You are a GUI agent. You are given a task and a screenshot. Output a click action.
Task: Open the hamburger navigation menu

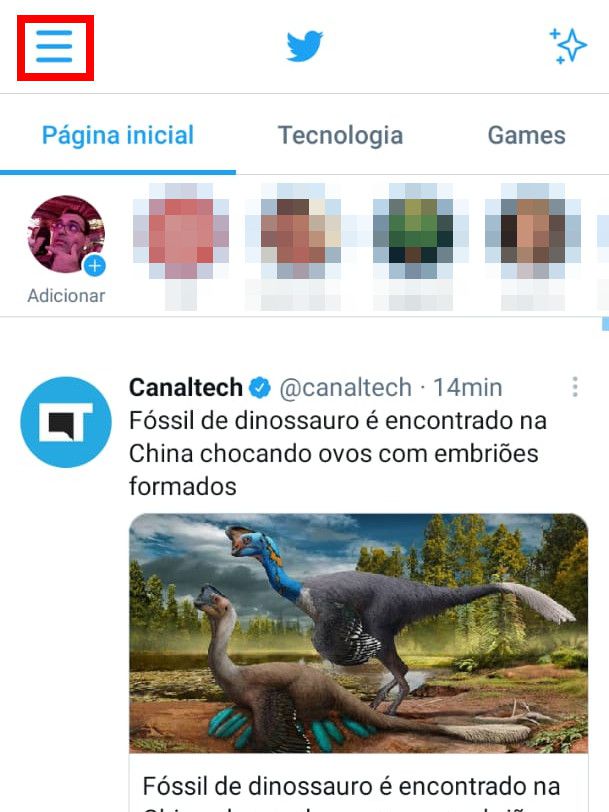tap(54, 47)
